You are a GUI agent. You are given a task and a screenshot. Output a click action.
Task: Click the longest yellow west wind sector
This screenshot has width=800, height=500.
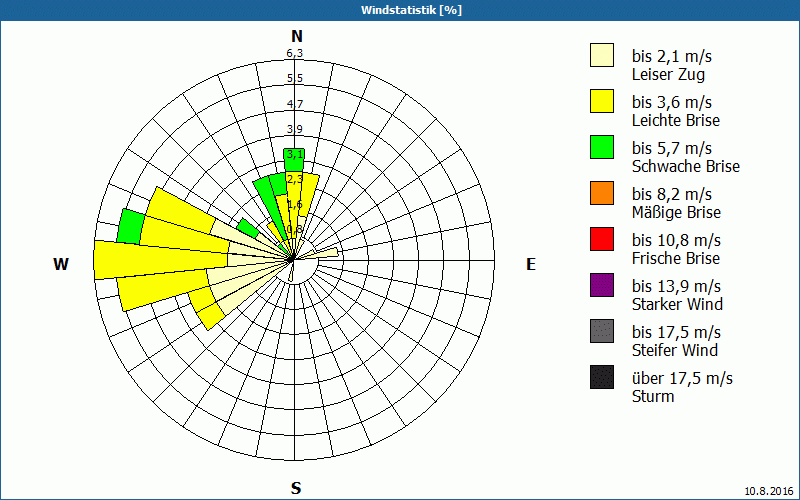[161, 260]
